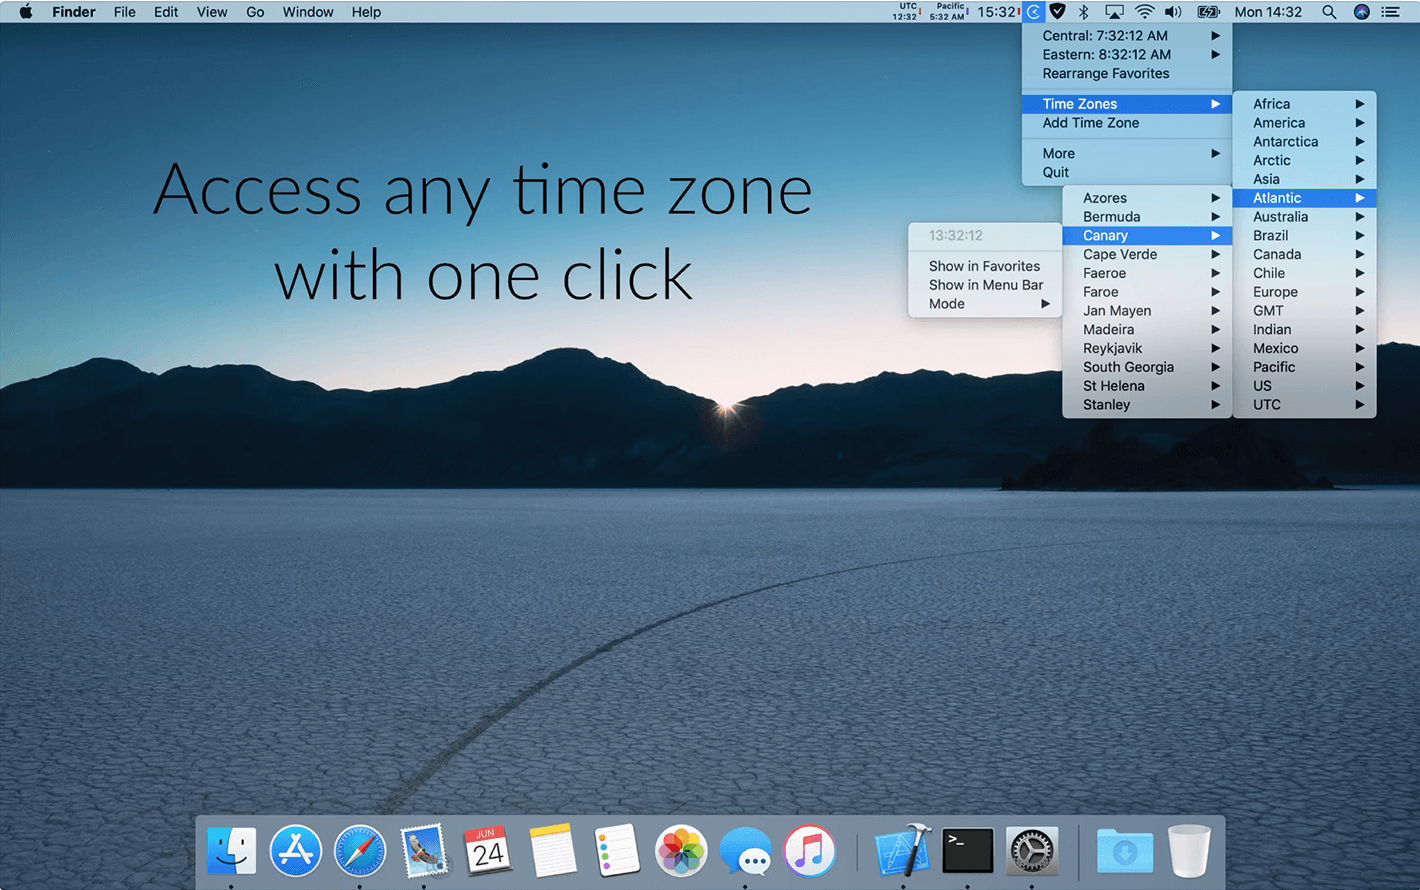Image resolution: width=1420 pixels, height=890 pixels.
Task: Expand the More submenu
Action: tap(1127, 154)
